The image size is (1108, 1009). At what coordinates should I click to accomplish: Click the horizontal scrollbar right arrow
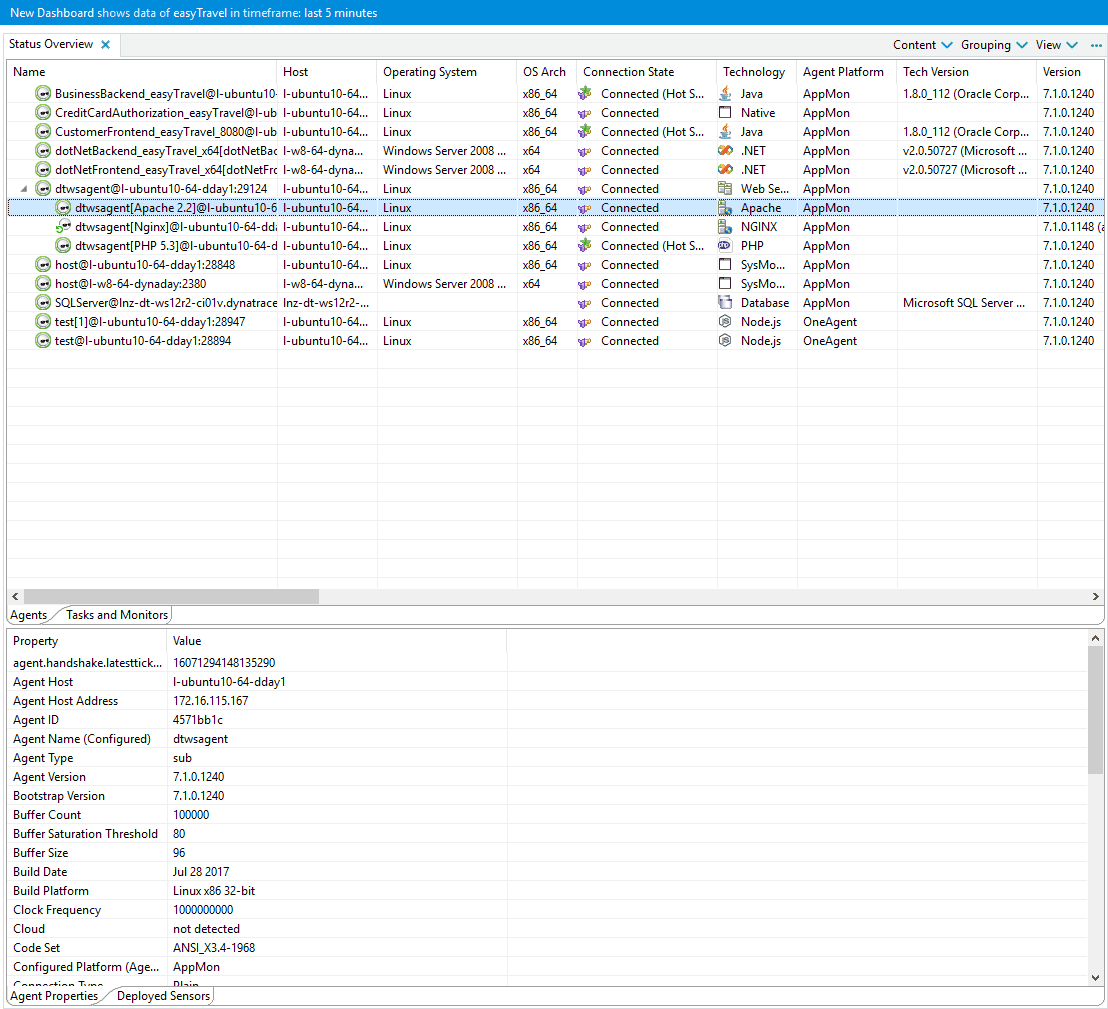(x=1096, y=596)
